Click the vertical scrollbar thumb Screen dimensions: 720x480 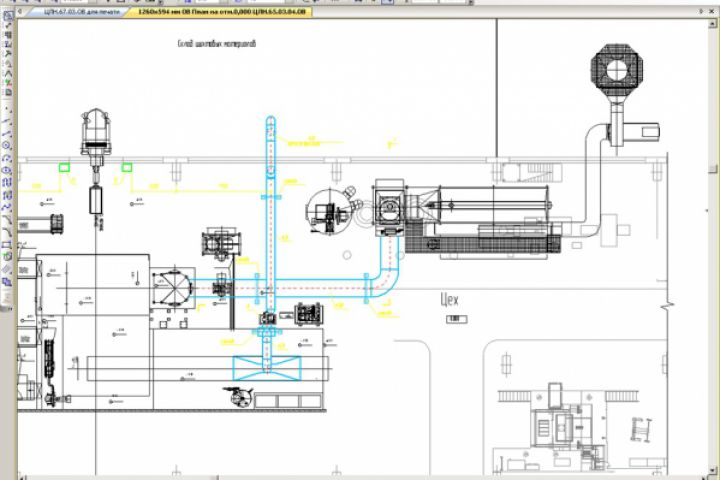click(x=713, y=169)
